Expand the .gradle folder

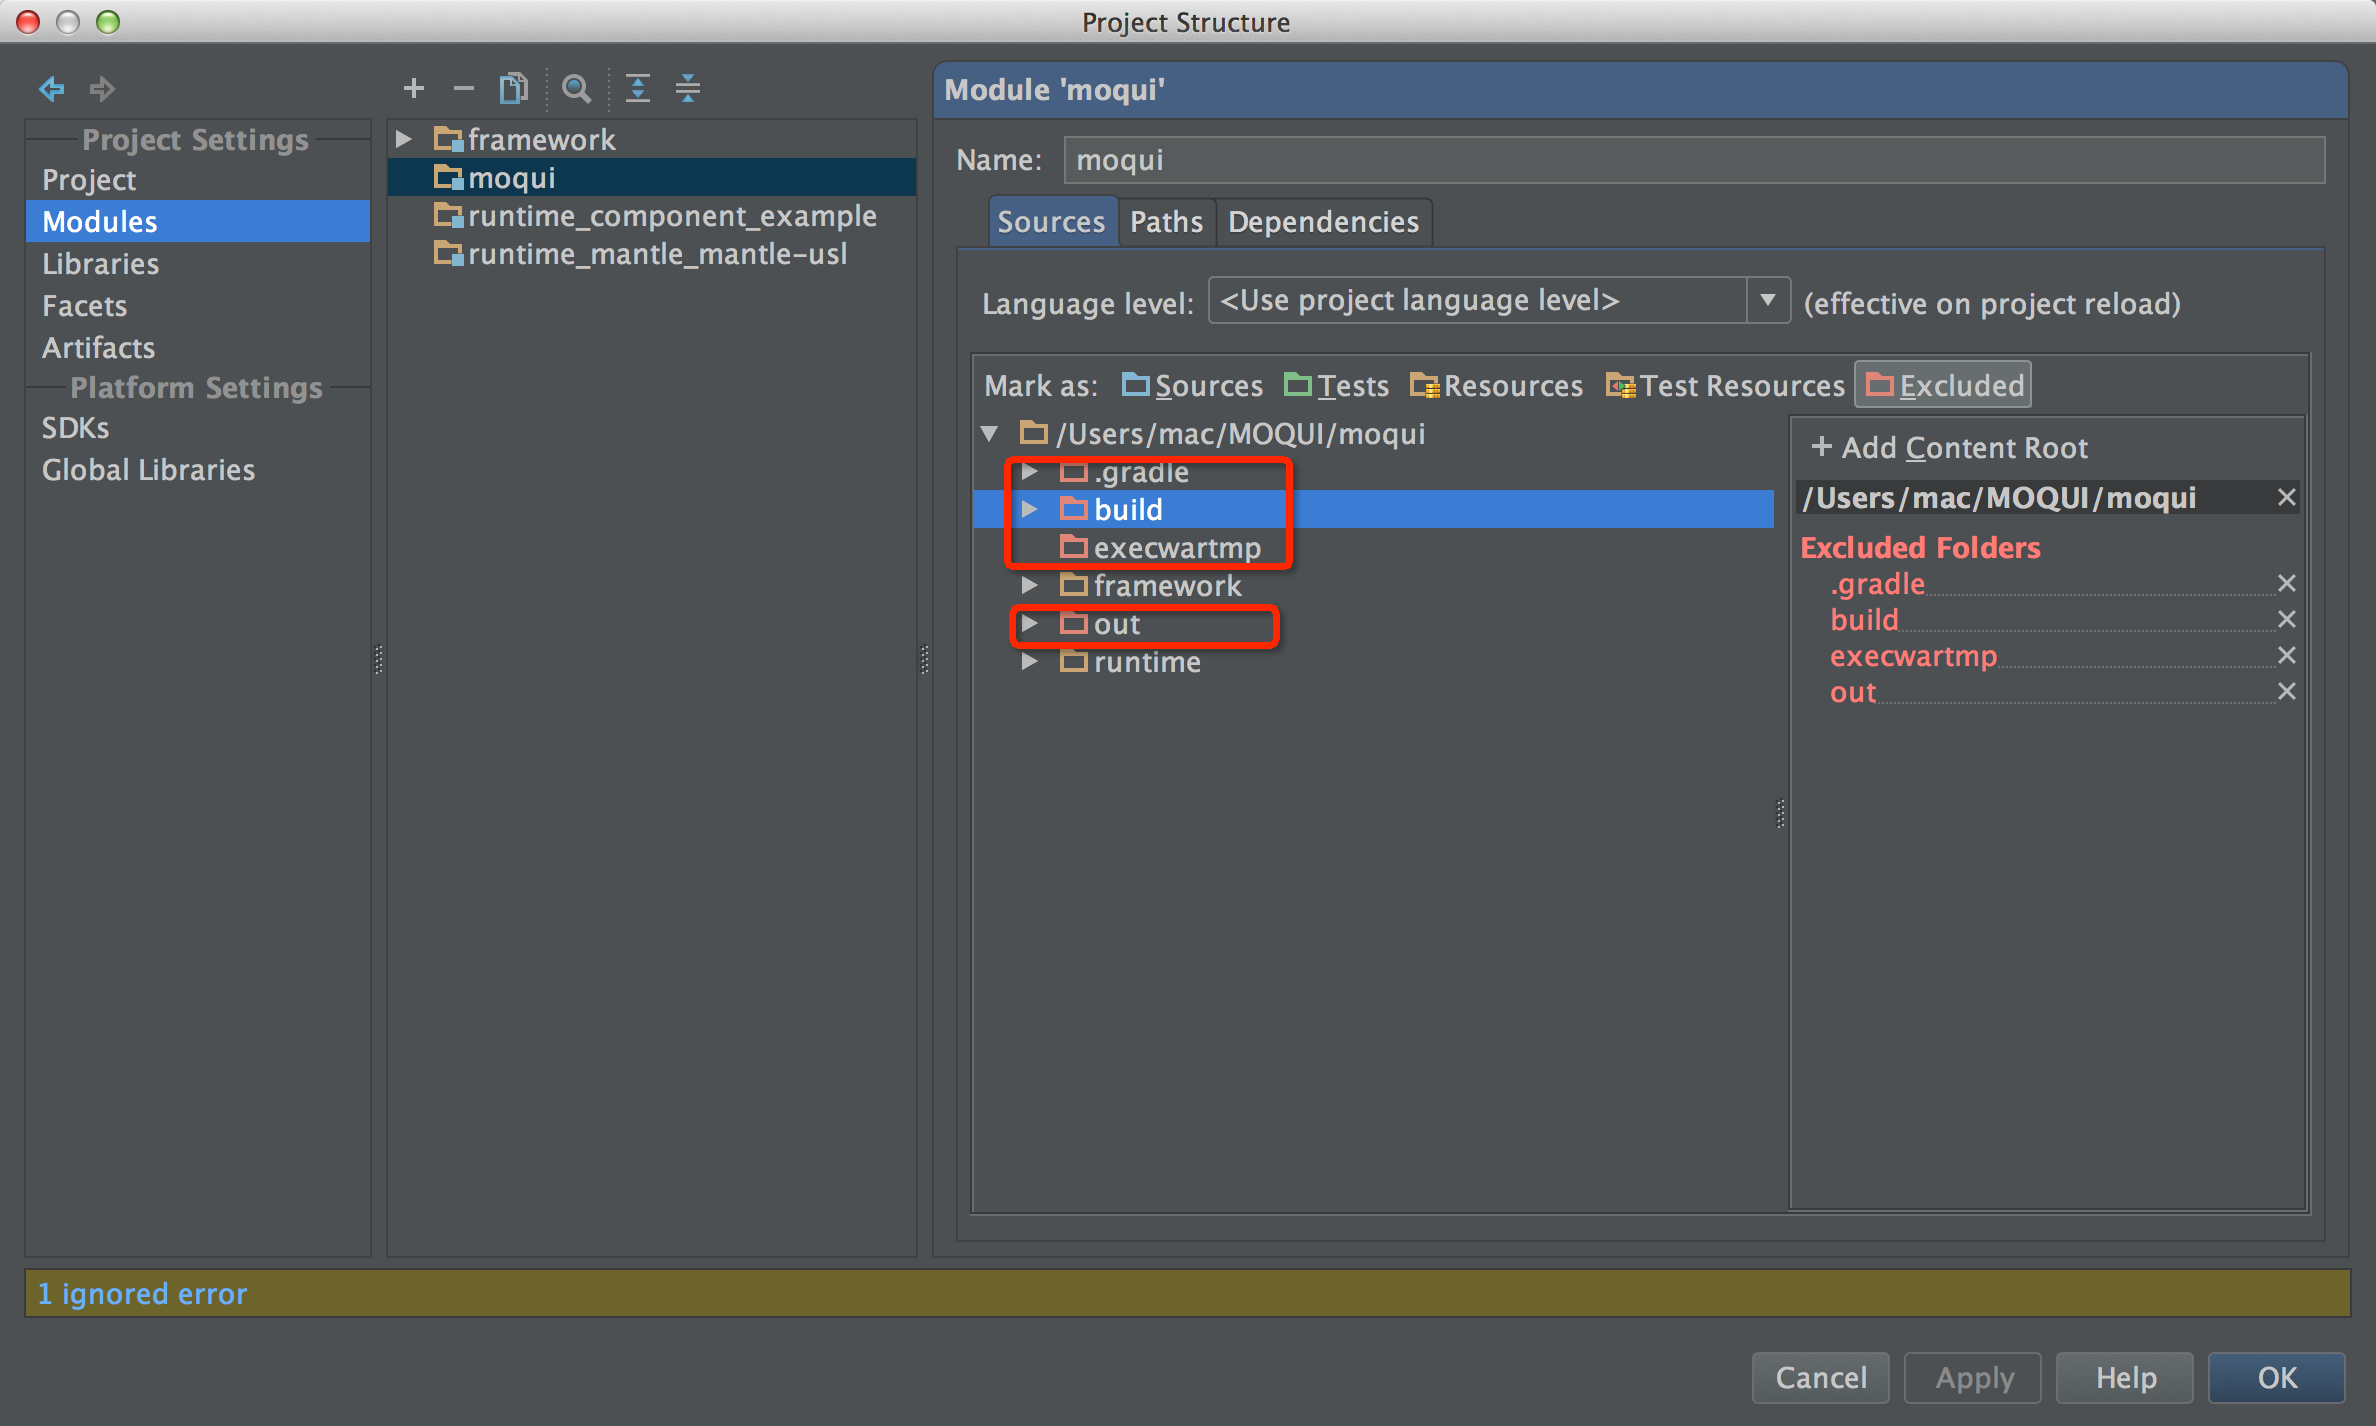tap(1029, 472)
